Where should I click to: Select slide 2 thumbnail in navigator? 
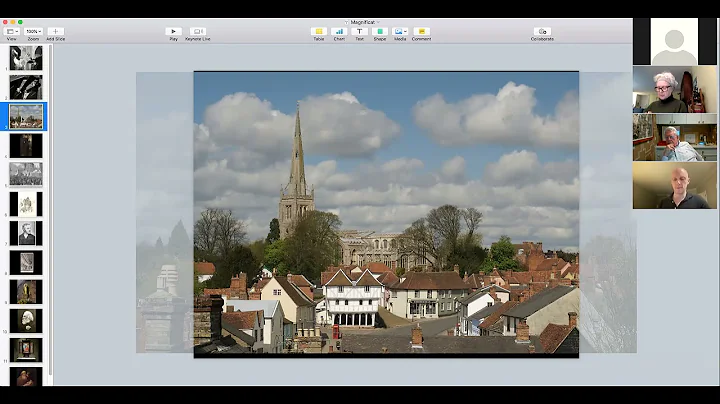click(x=26, y=87)
